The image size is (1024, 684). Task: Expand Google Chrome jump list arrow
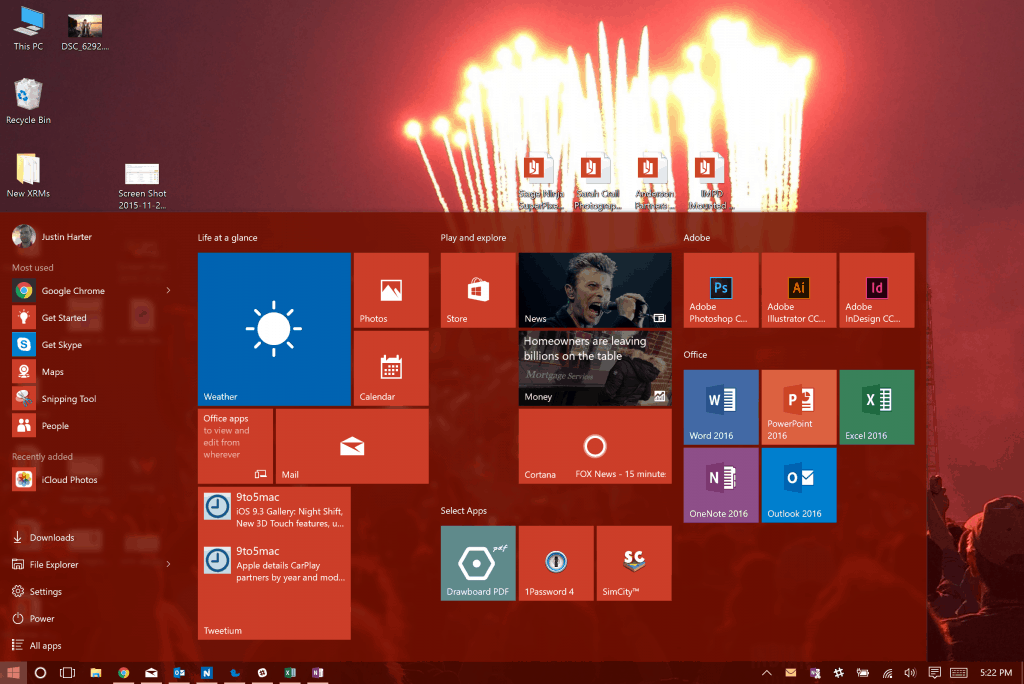(168, 291)
